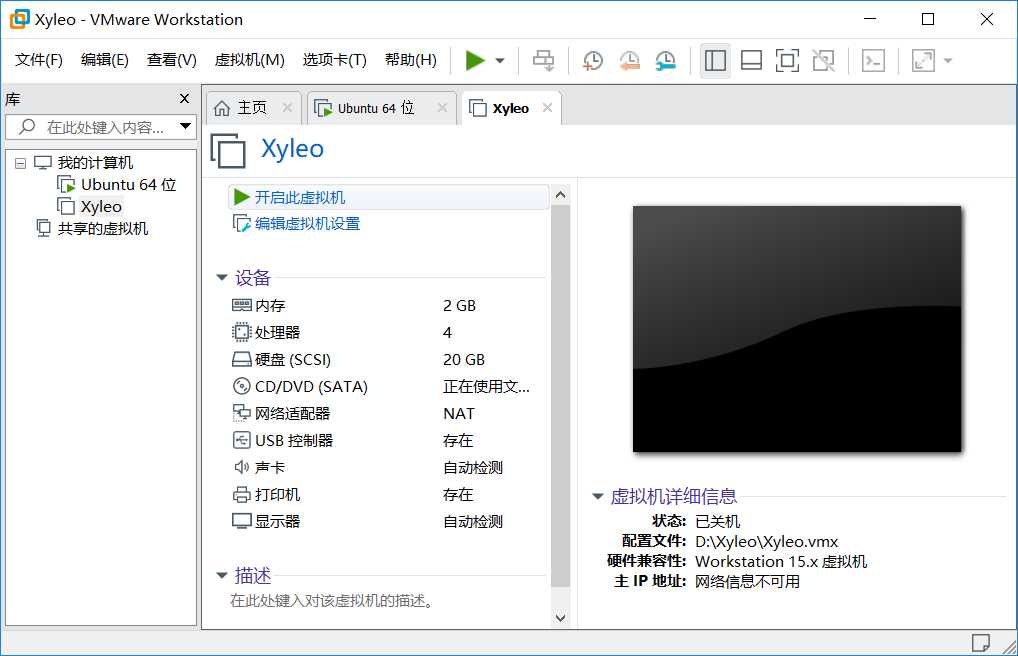This screenshot has width=1018, height=656.
Task: Show the console view toolbar icon
Action: pos(873,60)
